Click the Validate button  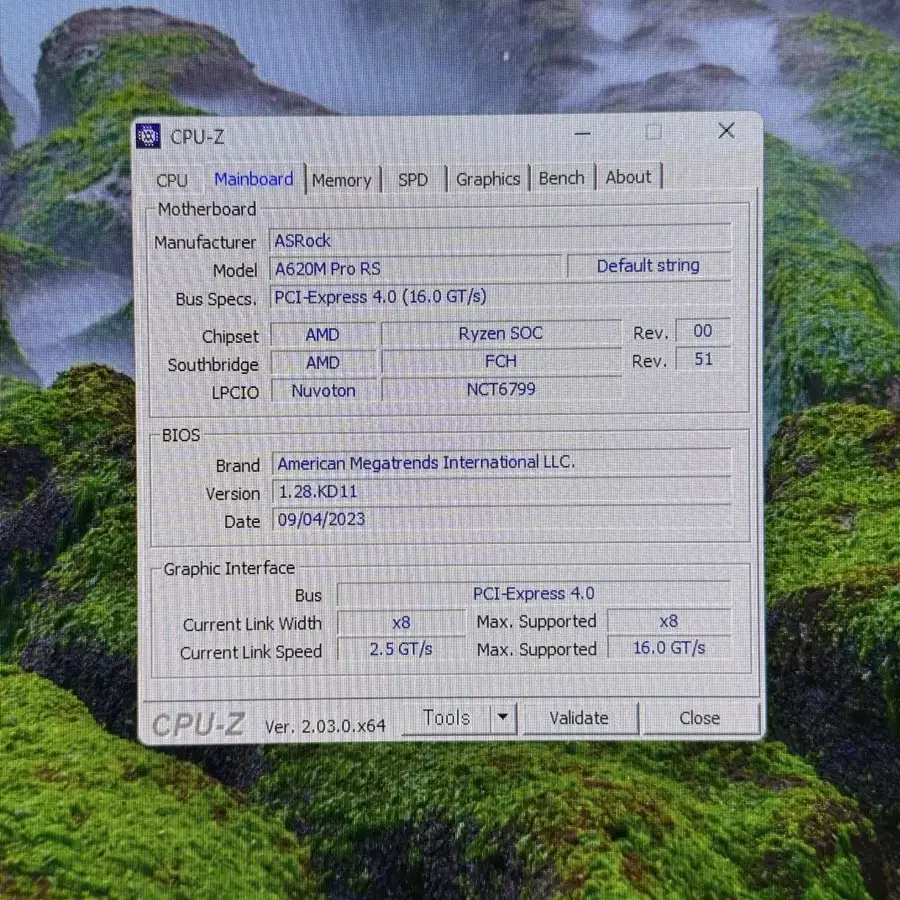(579, 718)
